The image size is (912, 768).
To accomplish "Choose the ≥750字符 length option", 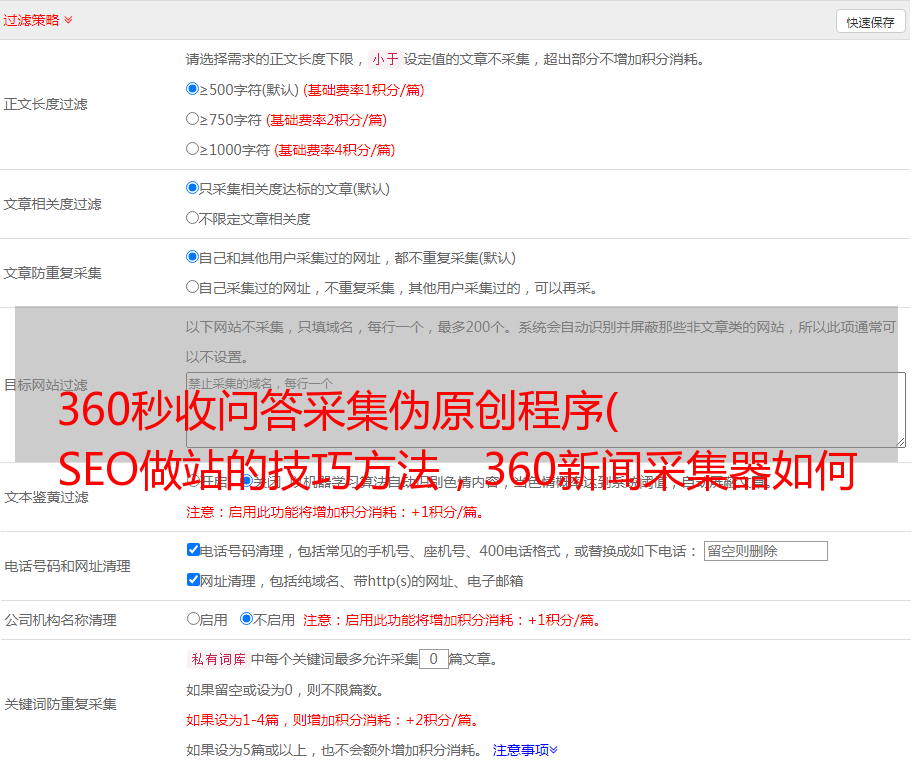I will pos(192,119).
